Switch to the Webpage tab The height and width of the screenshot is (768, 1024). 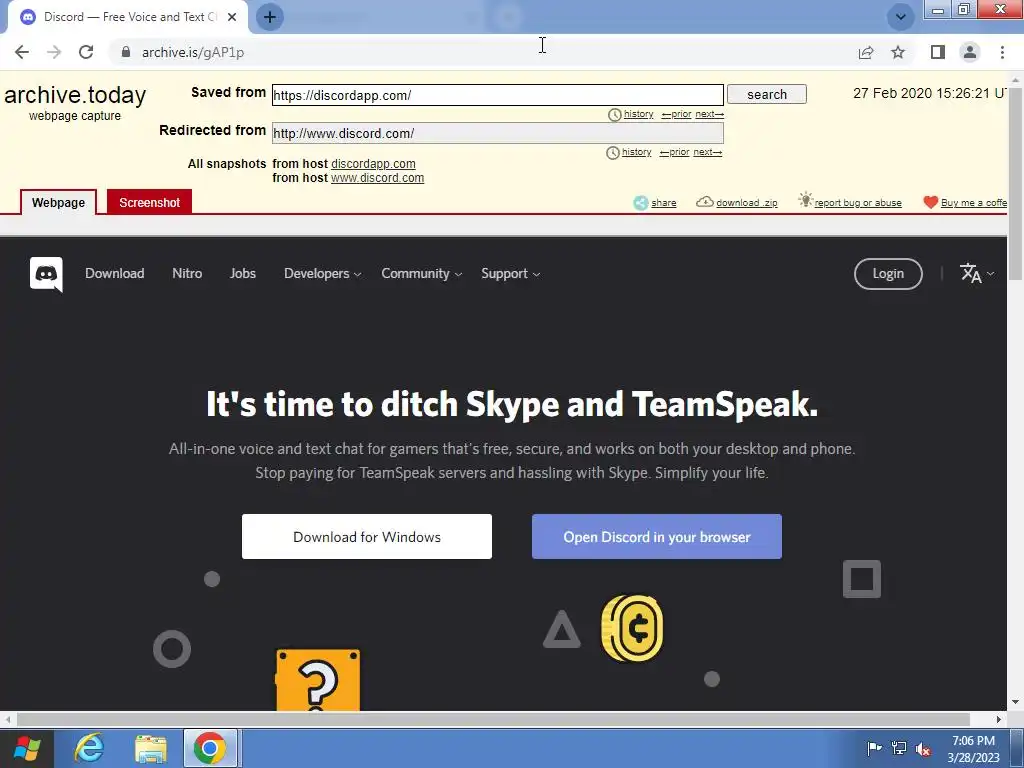58,202
